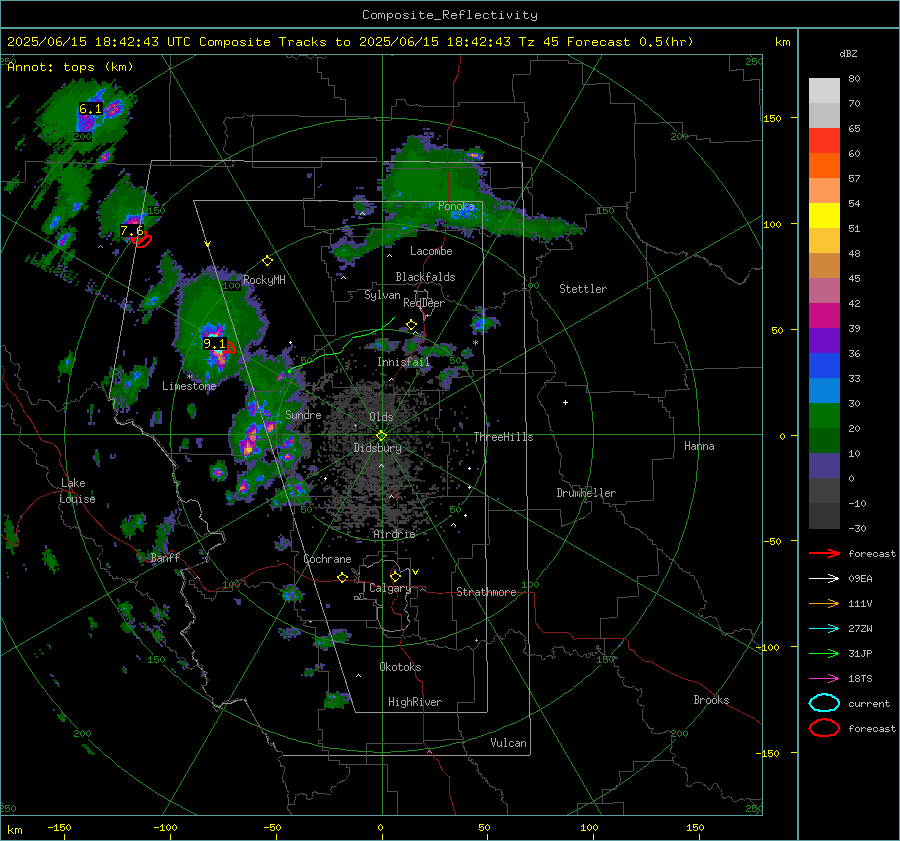This screenshot has width=900, height=841.
Task: Click the Brooks town label
Action: coord(711,700)
